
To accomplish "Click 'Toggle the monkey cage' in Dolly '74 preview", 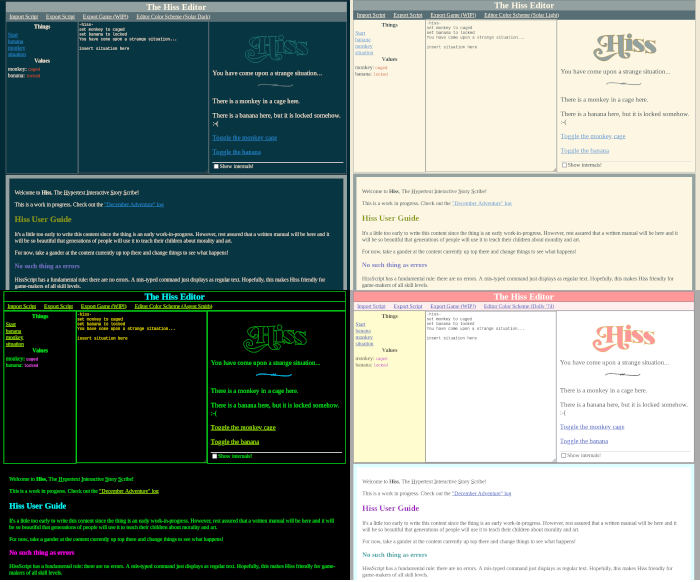I will 592,427.
